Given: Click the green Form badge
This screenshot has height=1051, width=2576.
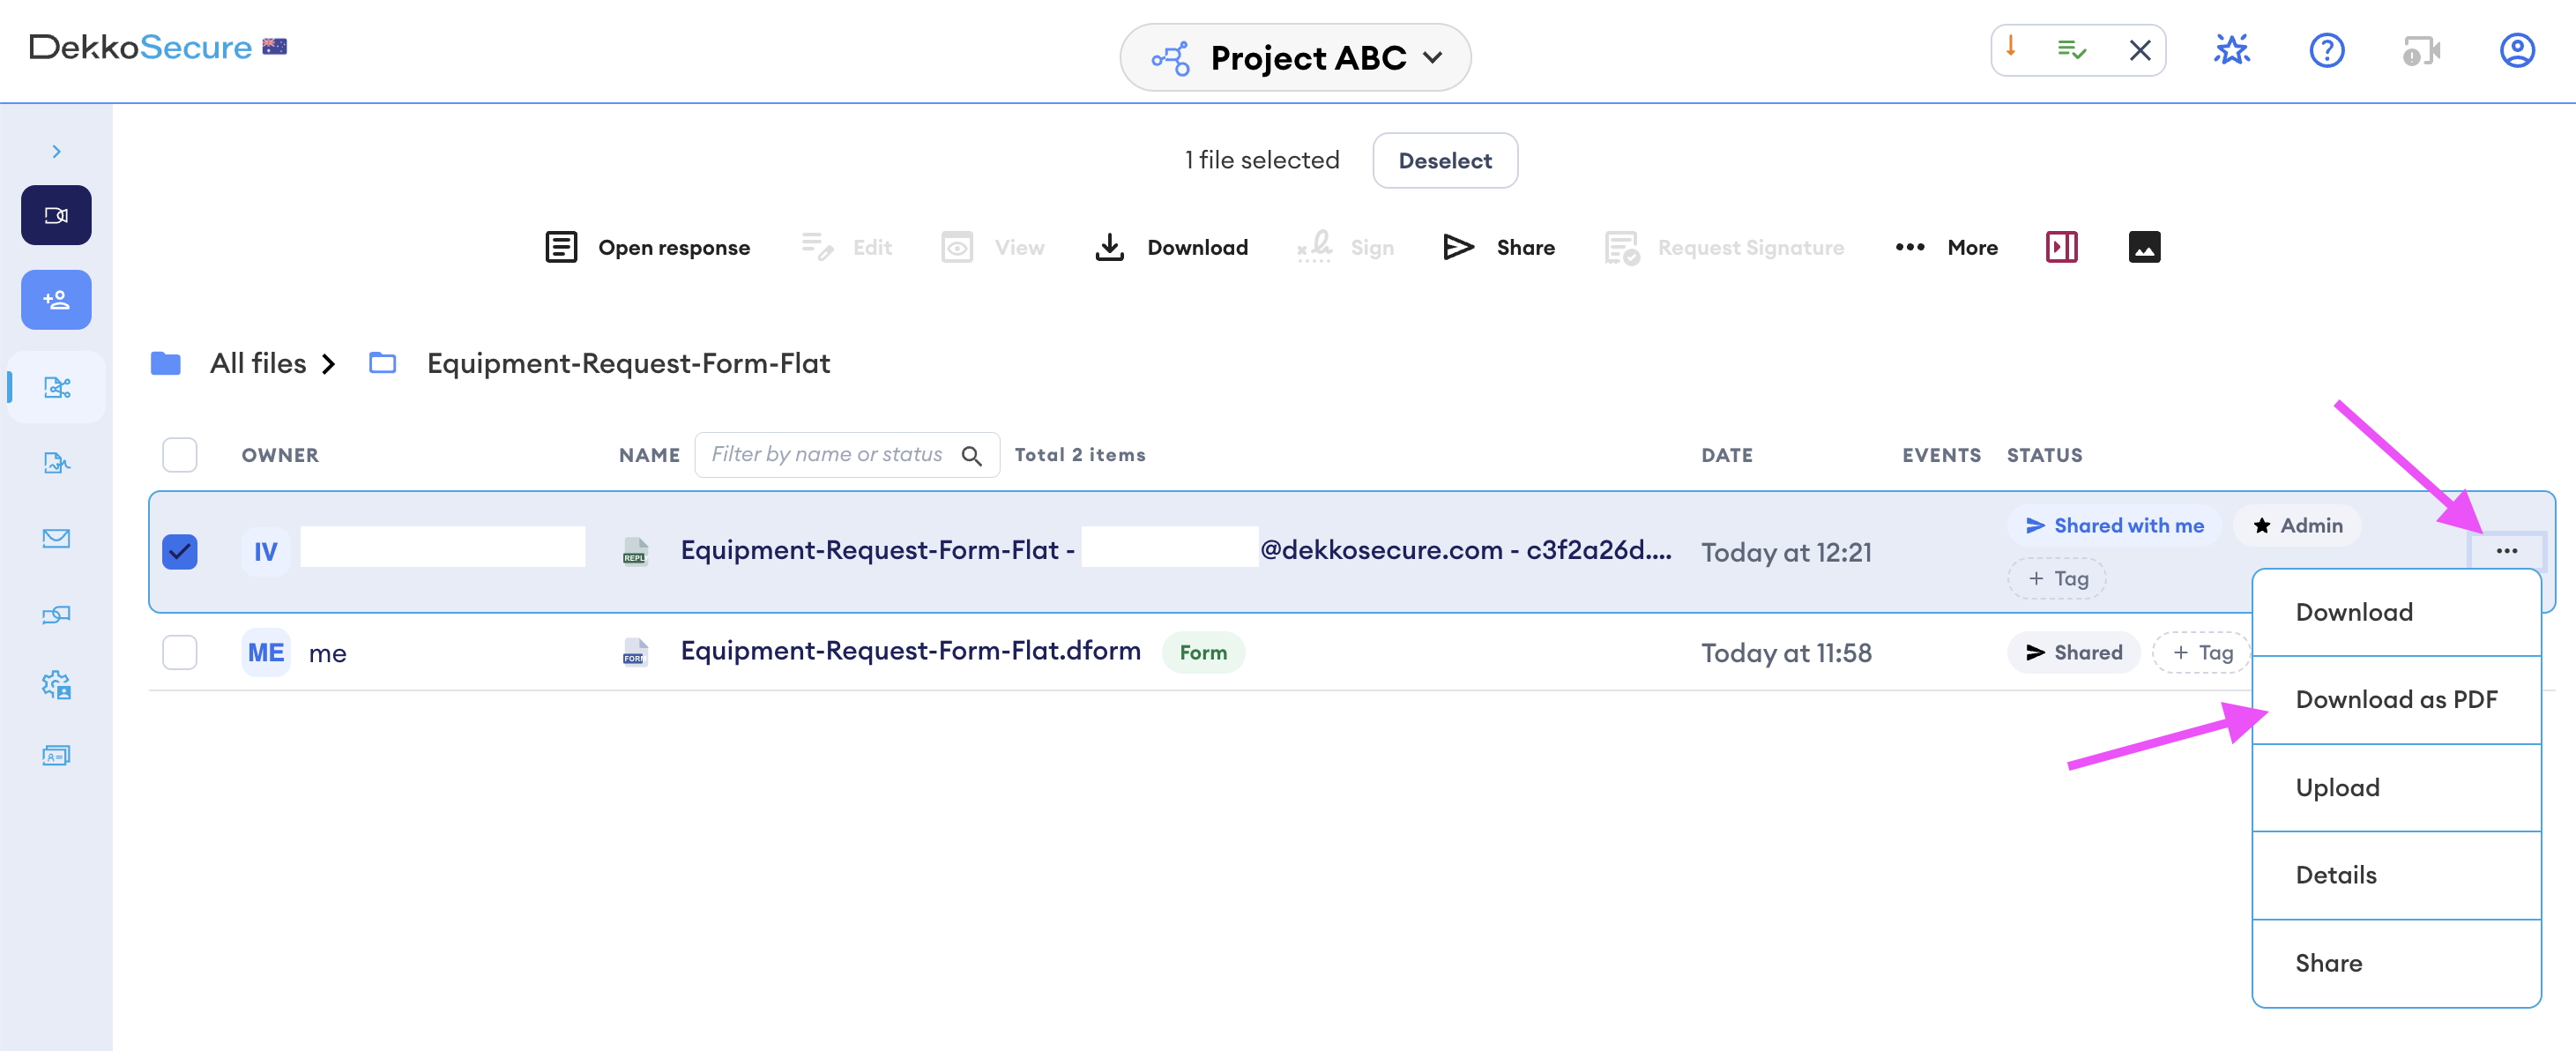Looking at the screenshot, I should [1203, 653].
